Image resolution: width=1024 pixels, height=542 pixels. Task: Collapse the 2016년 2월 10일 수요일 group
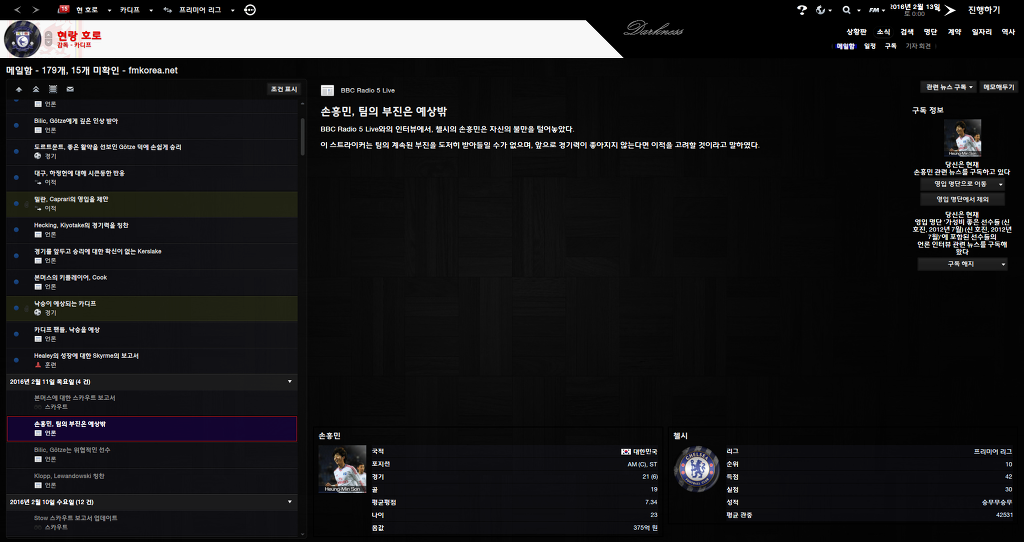[x=290, y=502]
